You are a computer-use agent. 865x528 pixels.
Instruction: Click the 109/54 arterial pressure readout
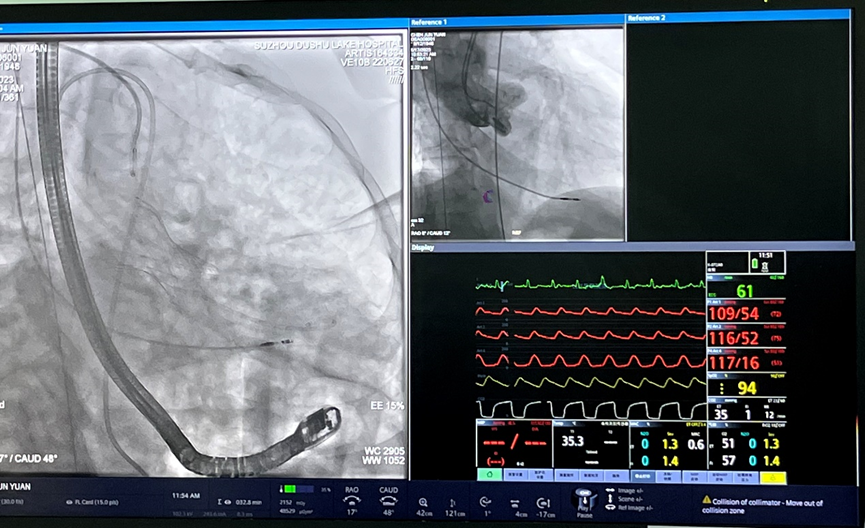735,314
